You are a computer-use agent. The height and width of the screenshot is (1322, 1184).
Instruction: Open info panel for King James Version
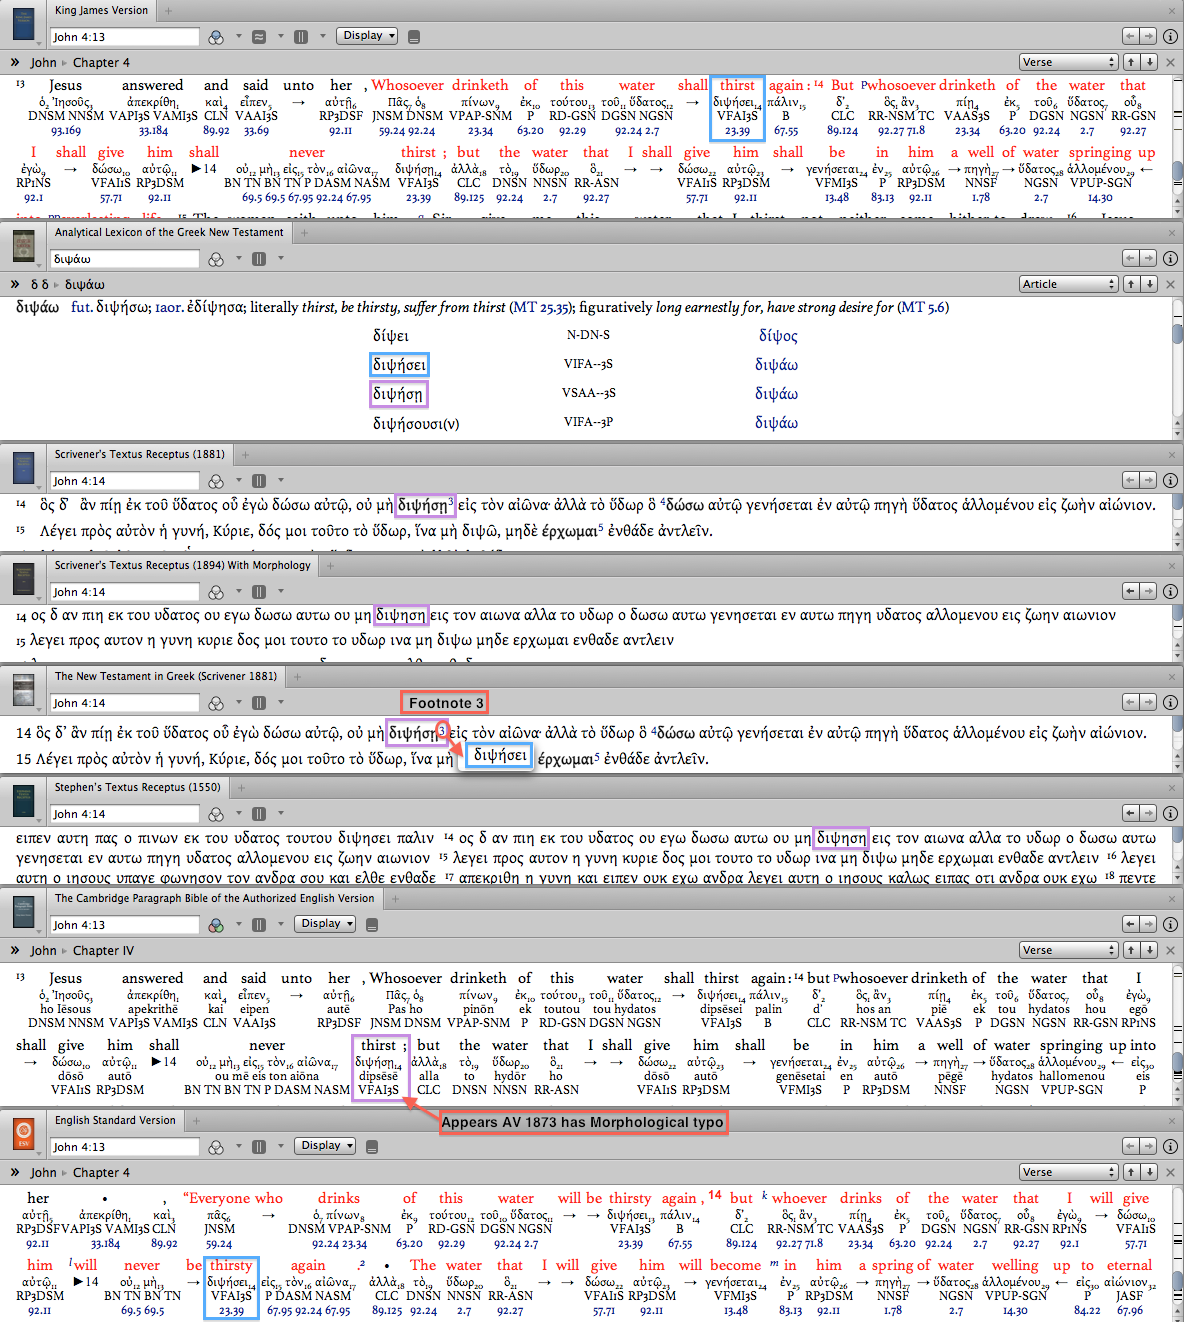coord(1170,36)
